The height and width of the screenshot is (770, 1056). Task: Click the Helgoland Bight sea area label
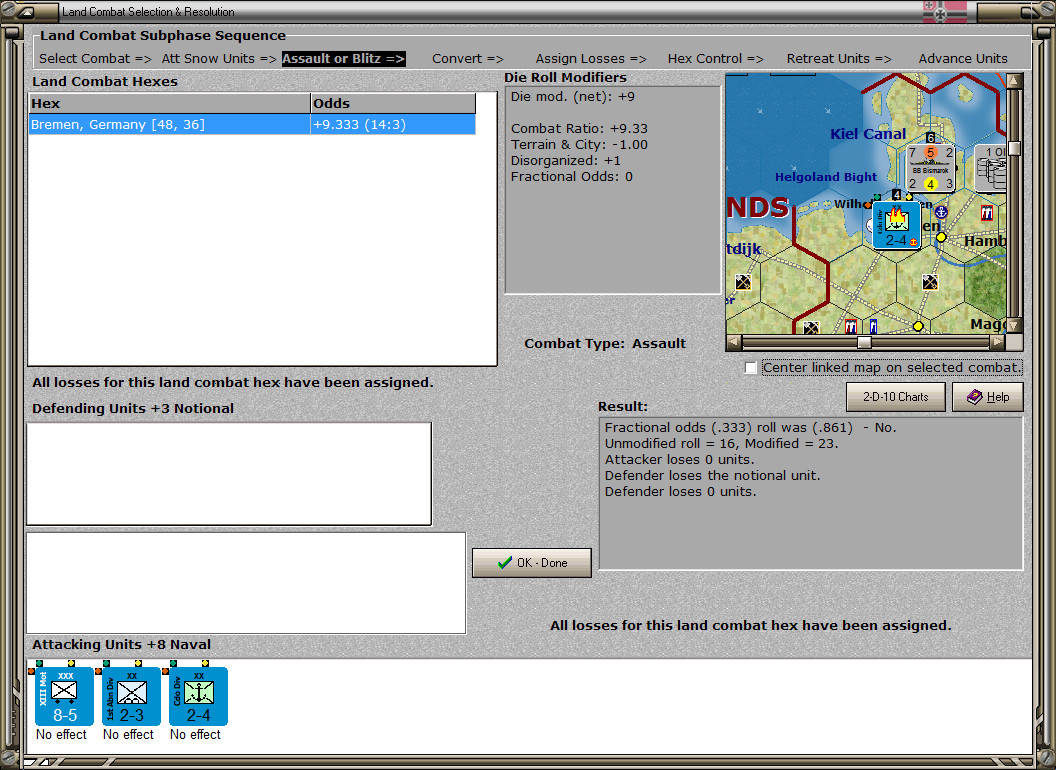click(x=826, y=177)
